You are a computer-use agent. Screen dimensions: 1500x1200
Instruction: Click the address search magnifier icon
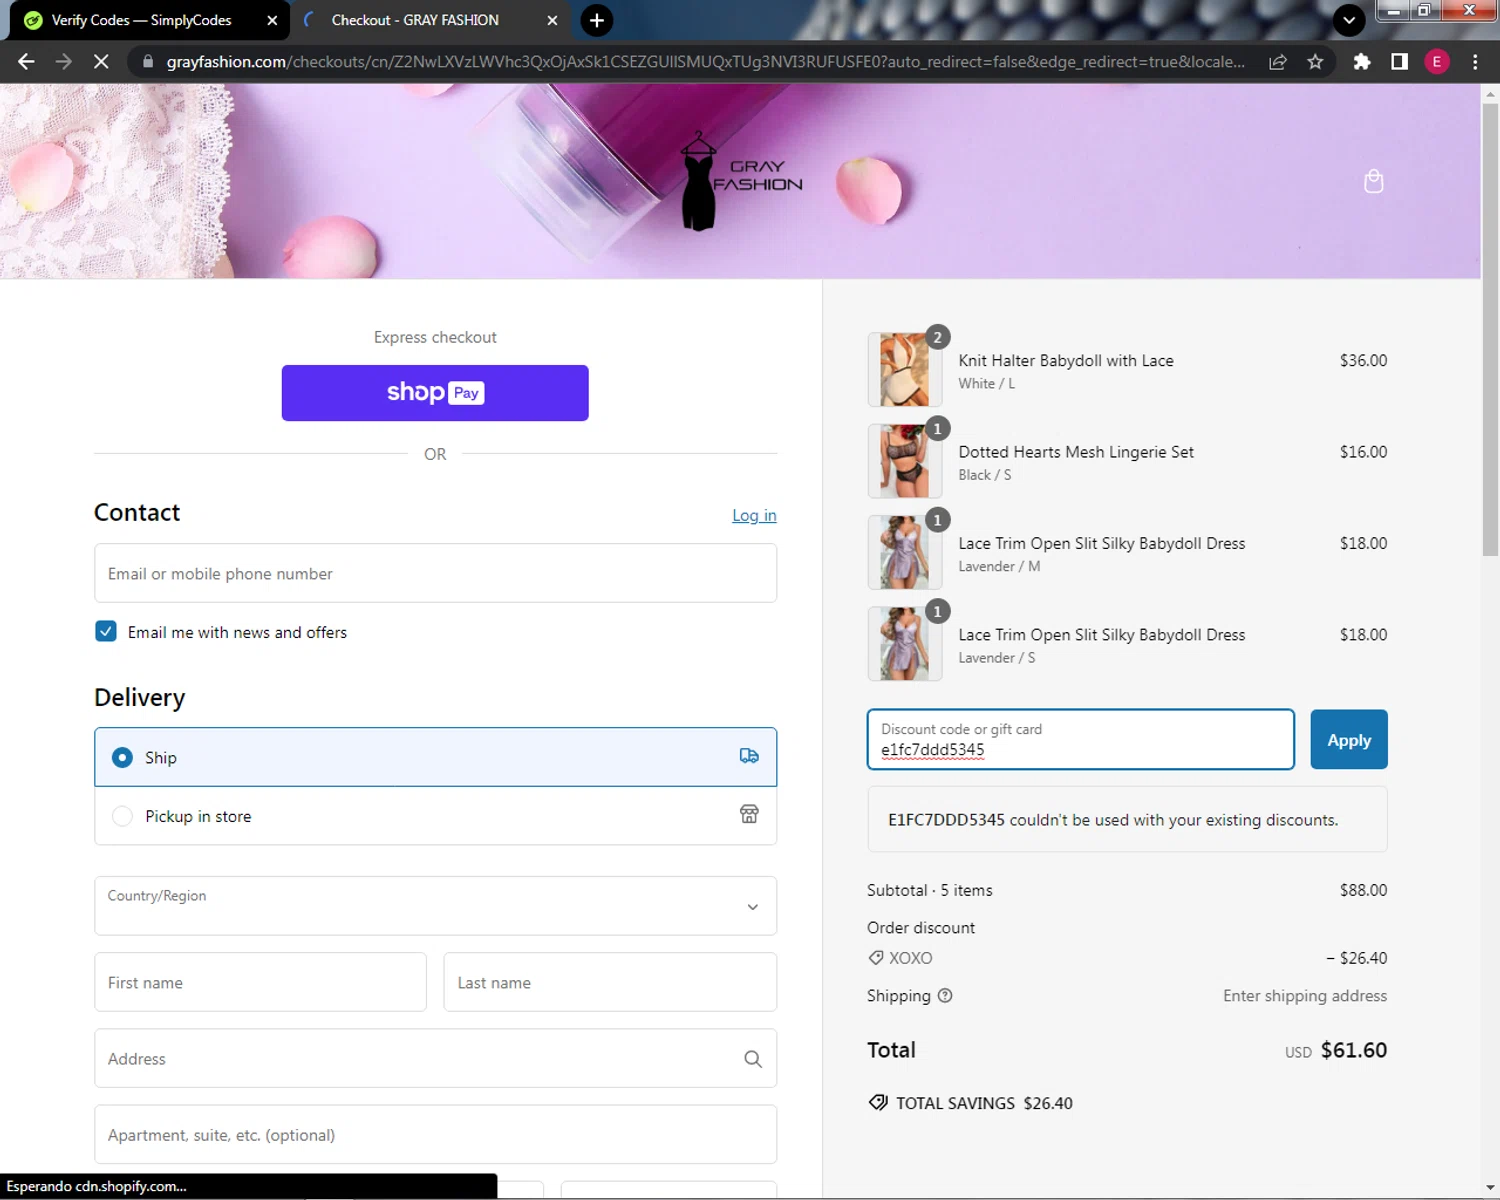(x=753, y=1059)
